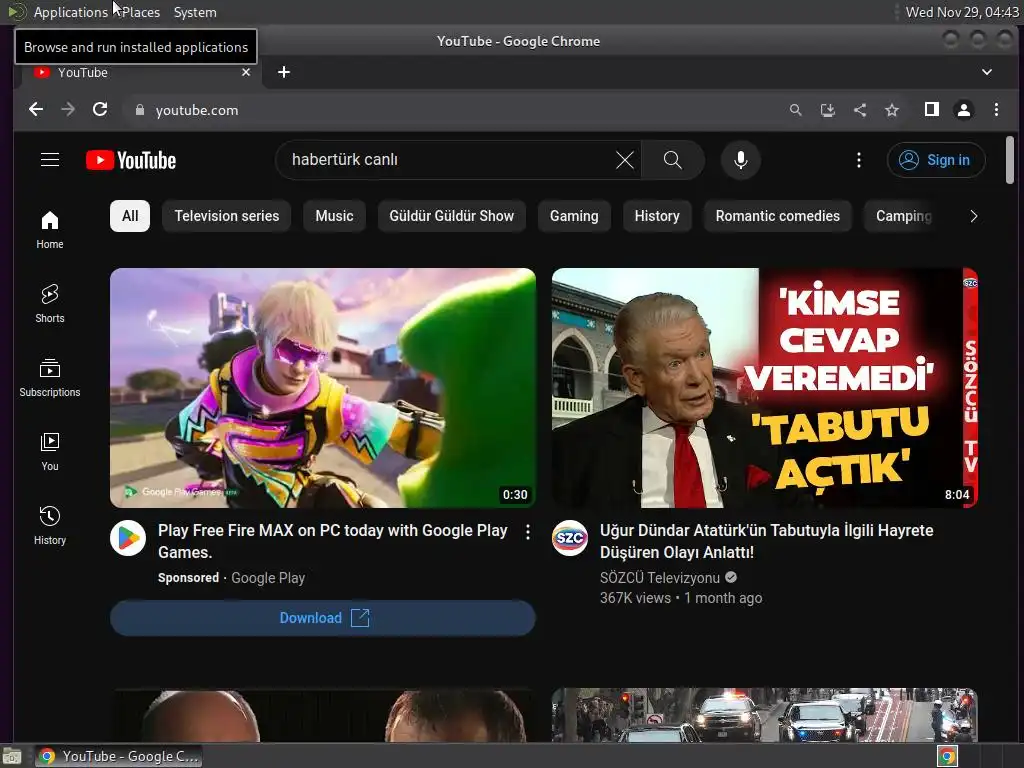
Task: Go forward in Chrome
Action: tap(68, 110)
